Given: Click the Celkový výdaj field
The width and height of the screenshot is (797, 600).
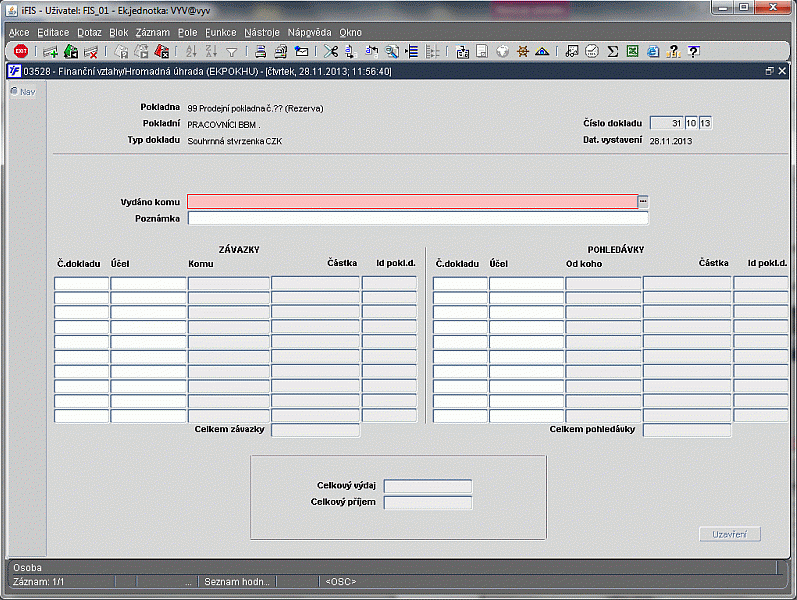Looking at the screenshot, I should [x=428, y=486].
